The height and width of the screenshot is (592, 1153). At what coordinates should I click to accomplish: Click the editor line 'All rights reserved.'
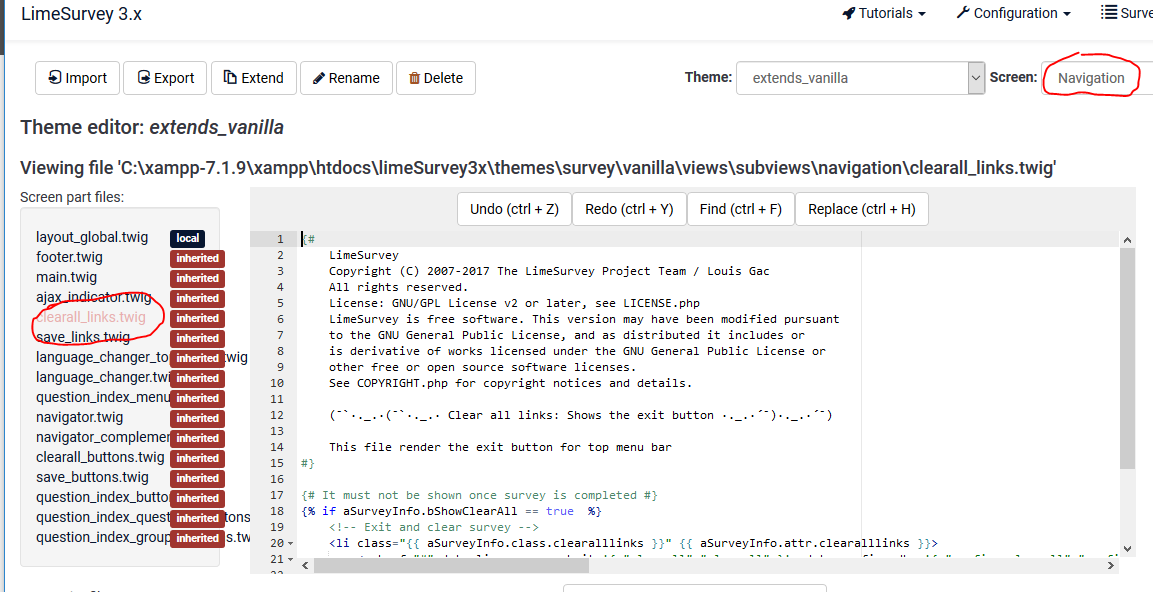tap(399, 287)
